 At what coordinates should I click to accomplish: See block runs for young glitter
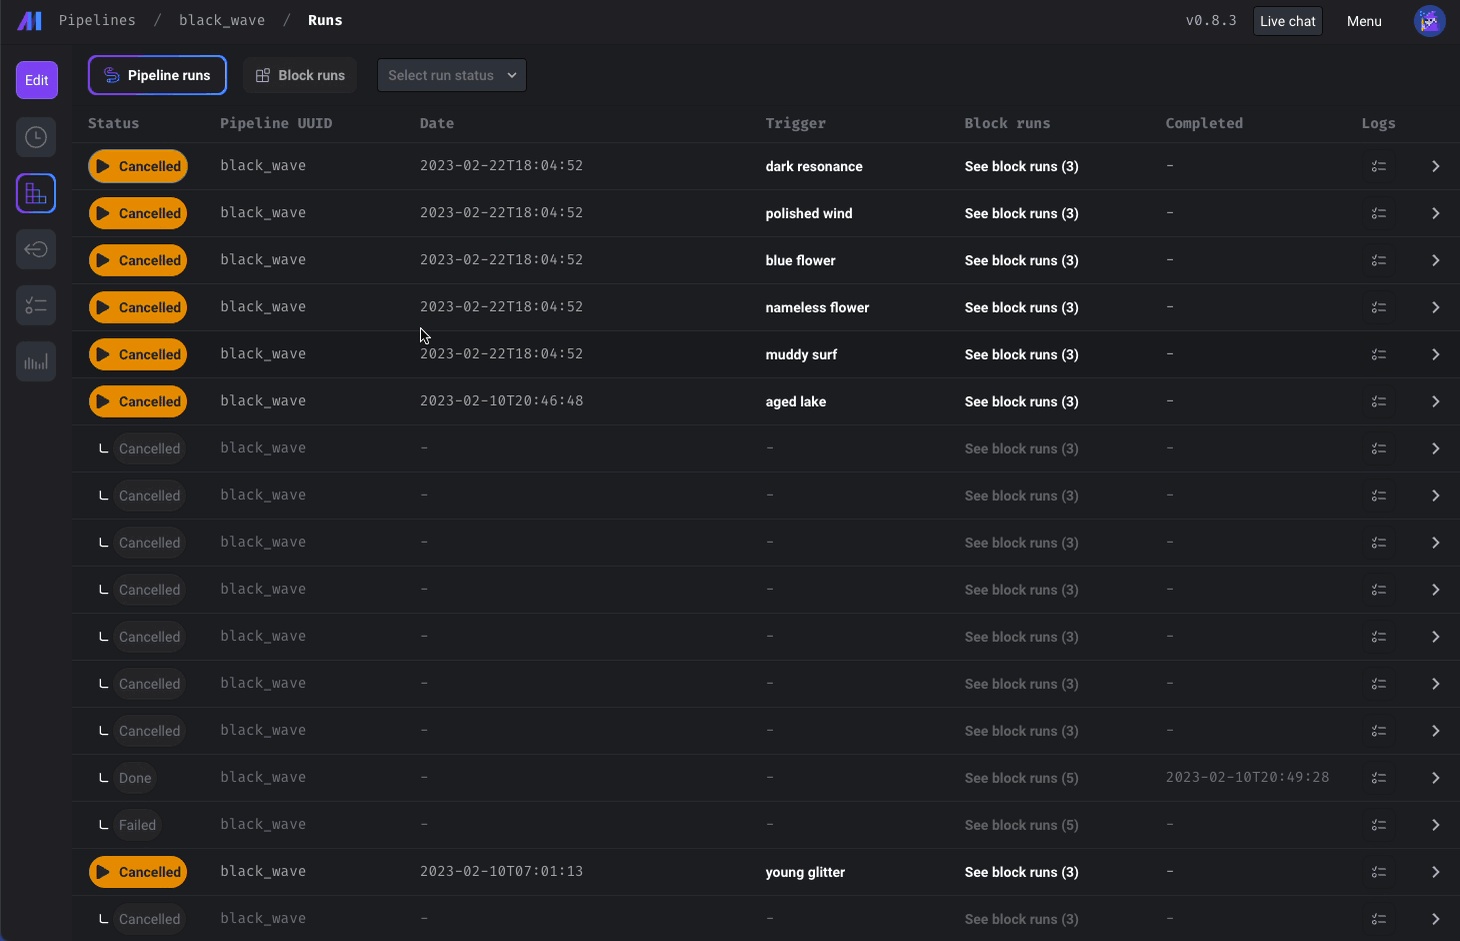click(1021, 872)
